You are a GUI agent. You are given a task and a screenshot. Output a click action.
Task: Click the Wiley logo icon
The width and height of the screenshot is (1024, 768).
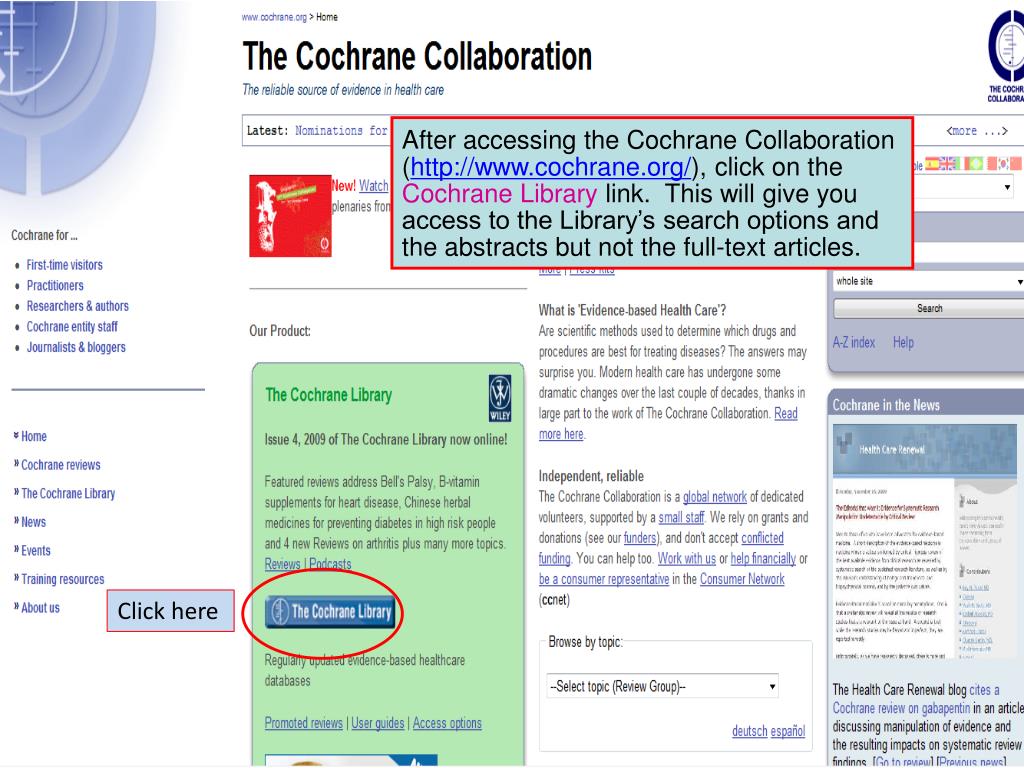(x=500, y=398)
